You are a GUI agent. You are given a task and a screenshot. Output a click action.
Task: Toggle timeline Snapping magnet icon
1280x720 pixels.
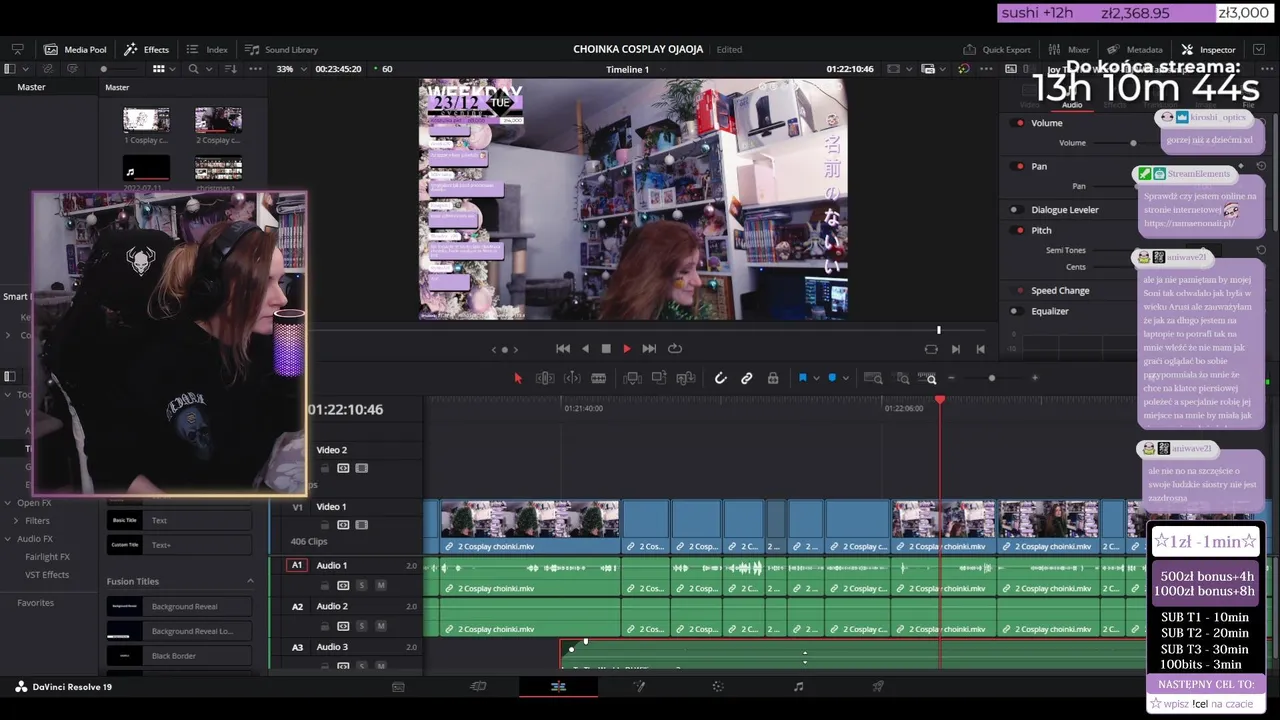point(720,378)
